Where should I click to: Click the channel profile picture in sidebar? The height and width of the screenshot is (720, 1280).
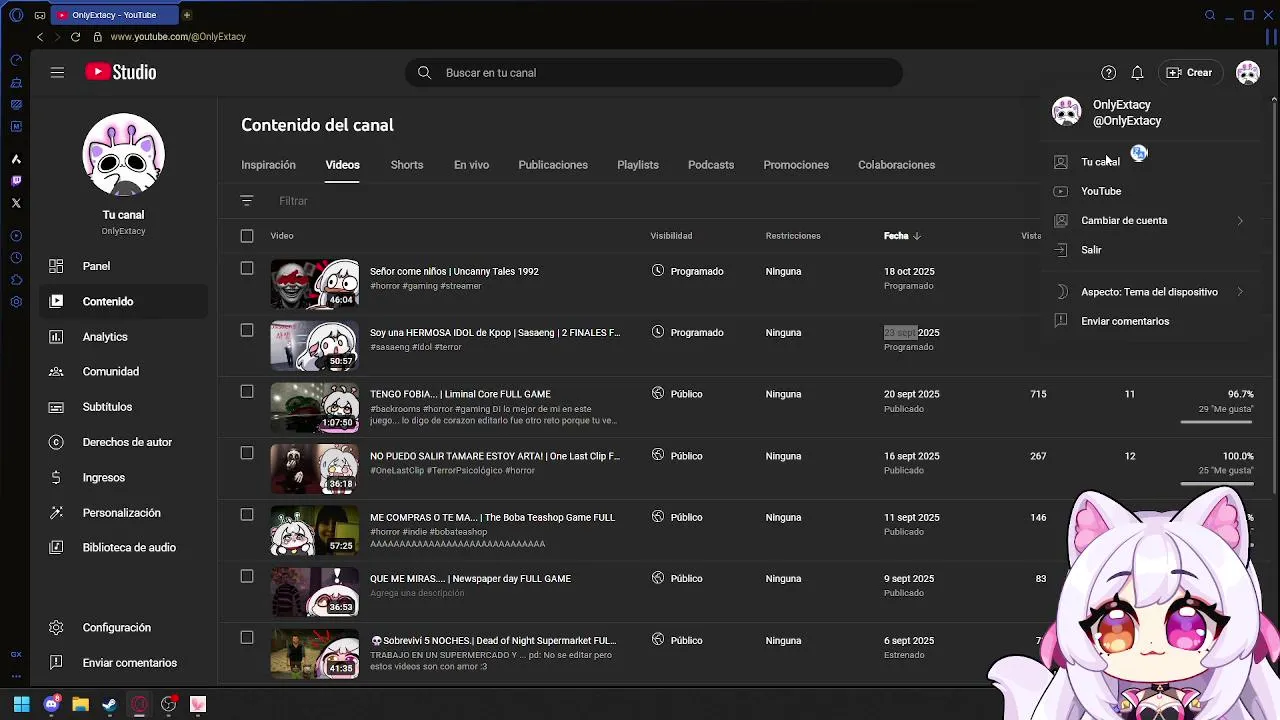pos(123,155)
